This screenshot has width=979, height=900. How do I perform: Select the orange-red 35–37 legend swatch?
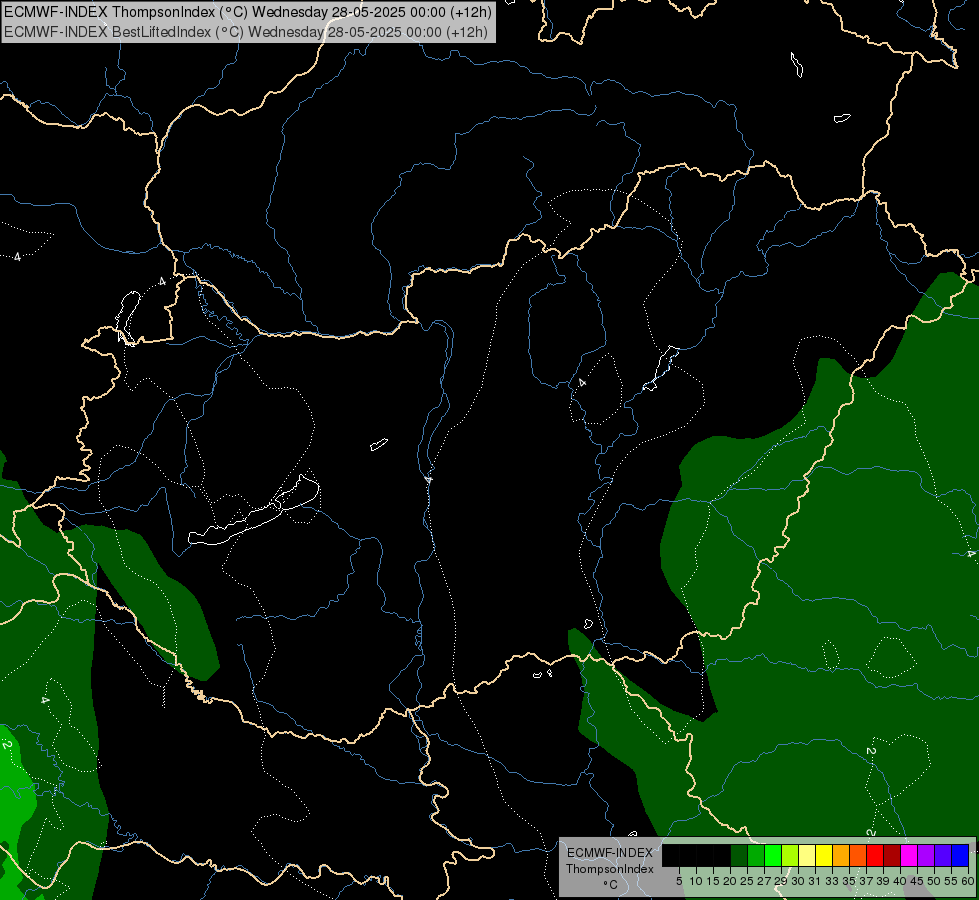[x=858, y=855]
